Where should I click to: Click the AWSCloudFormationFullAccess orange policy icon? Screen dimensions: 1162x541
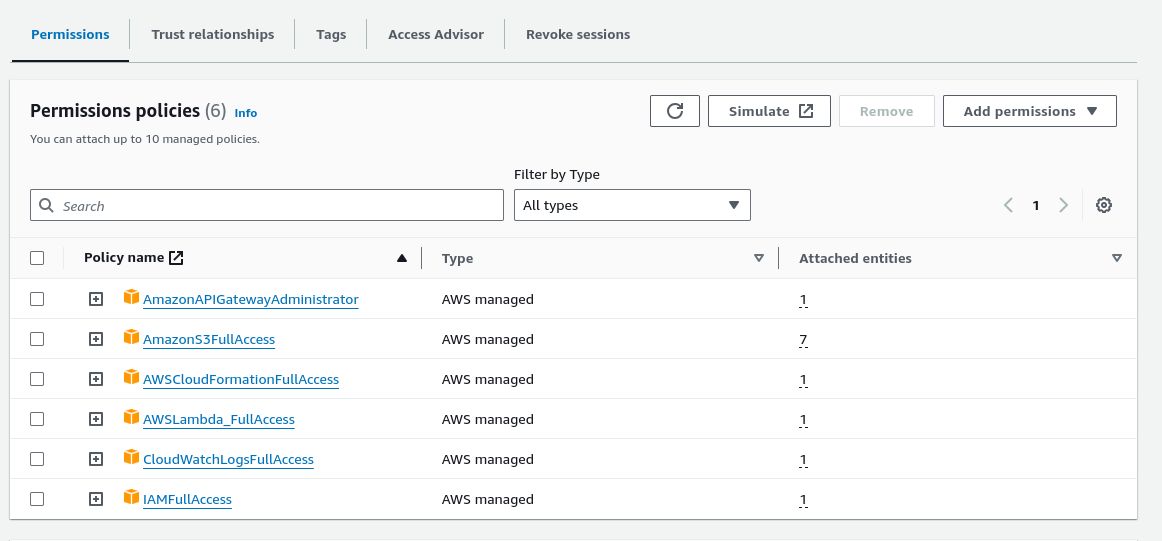(131, 377)
